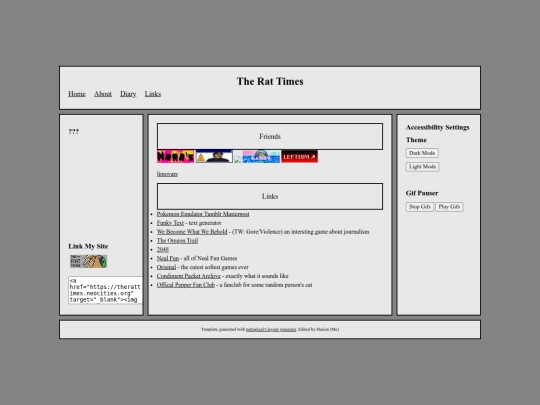Screen dimensions: 540x405
Task: Open the limevars friend link
Action: pos(167,174)
